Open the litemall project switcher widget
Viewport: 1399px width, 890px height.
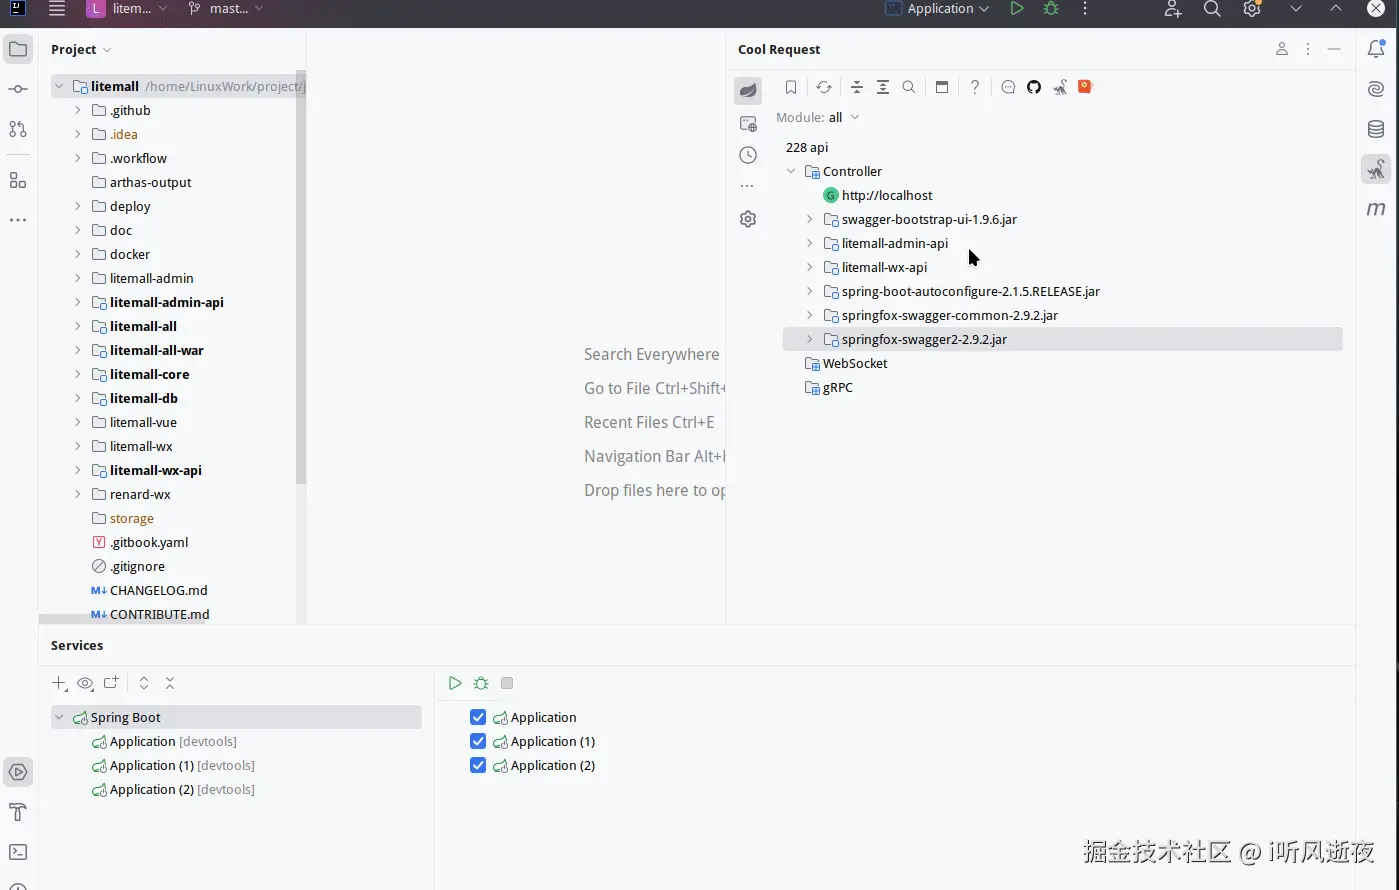(x=126, y=9)
